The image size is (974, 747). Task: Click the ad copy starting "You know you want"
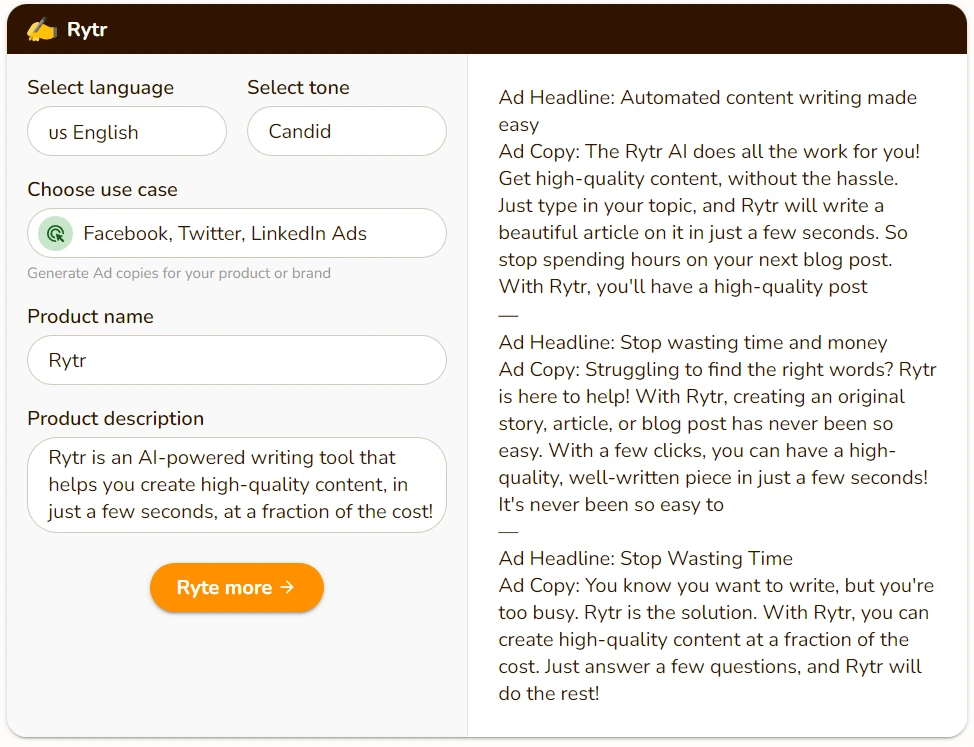coord(716,639)
